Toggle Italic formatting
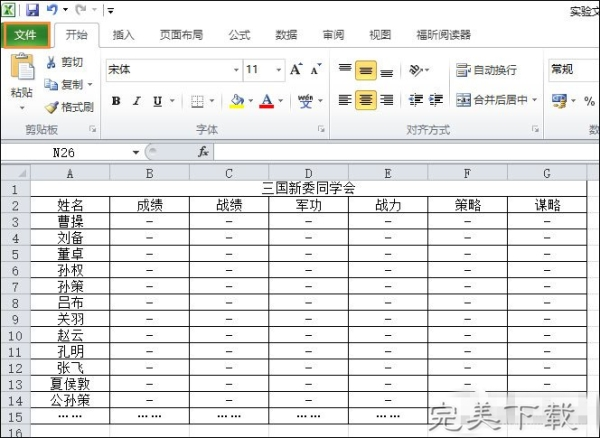This screenshot has width=600, height=438. [x=137, y=101]
